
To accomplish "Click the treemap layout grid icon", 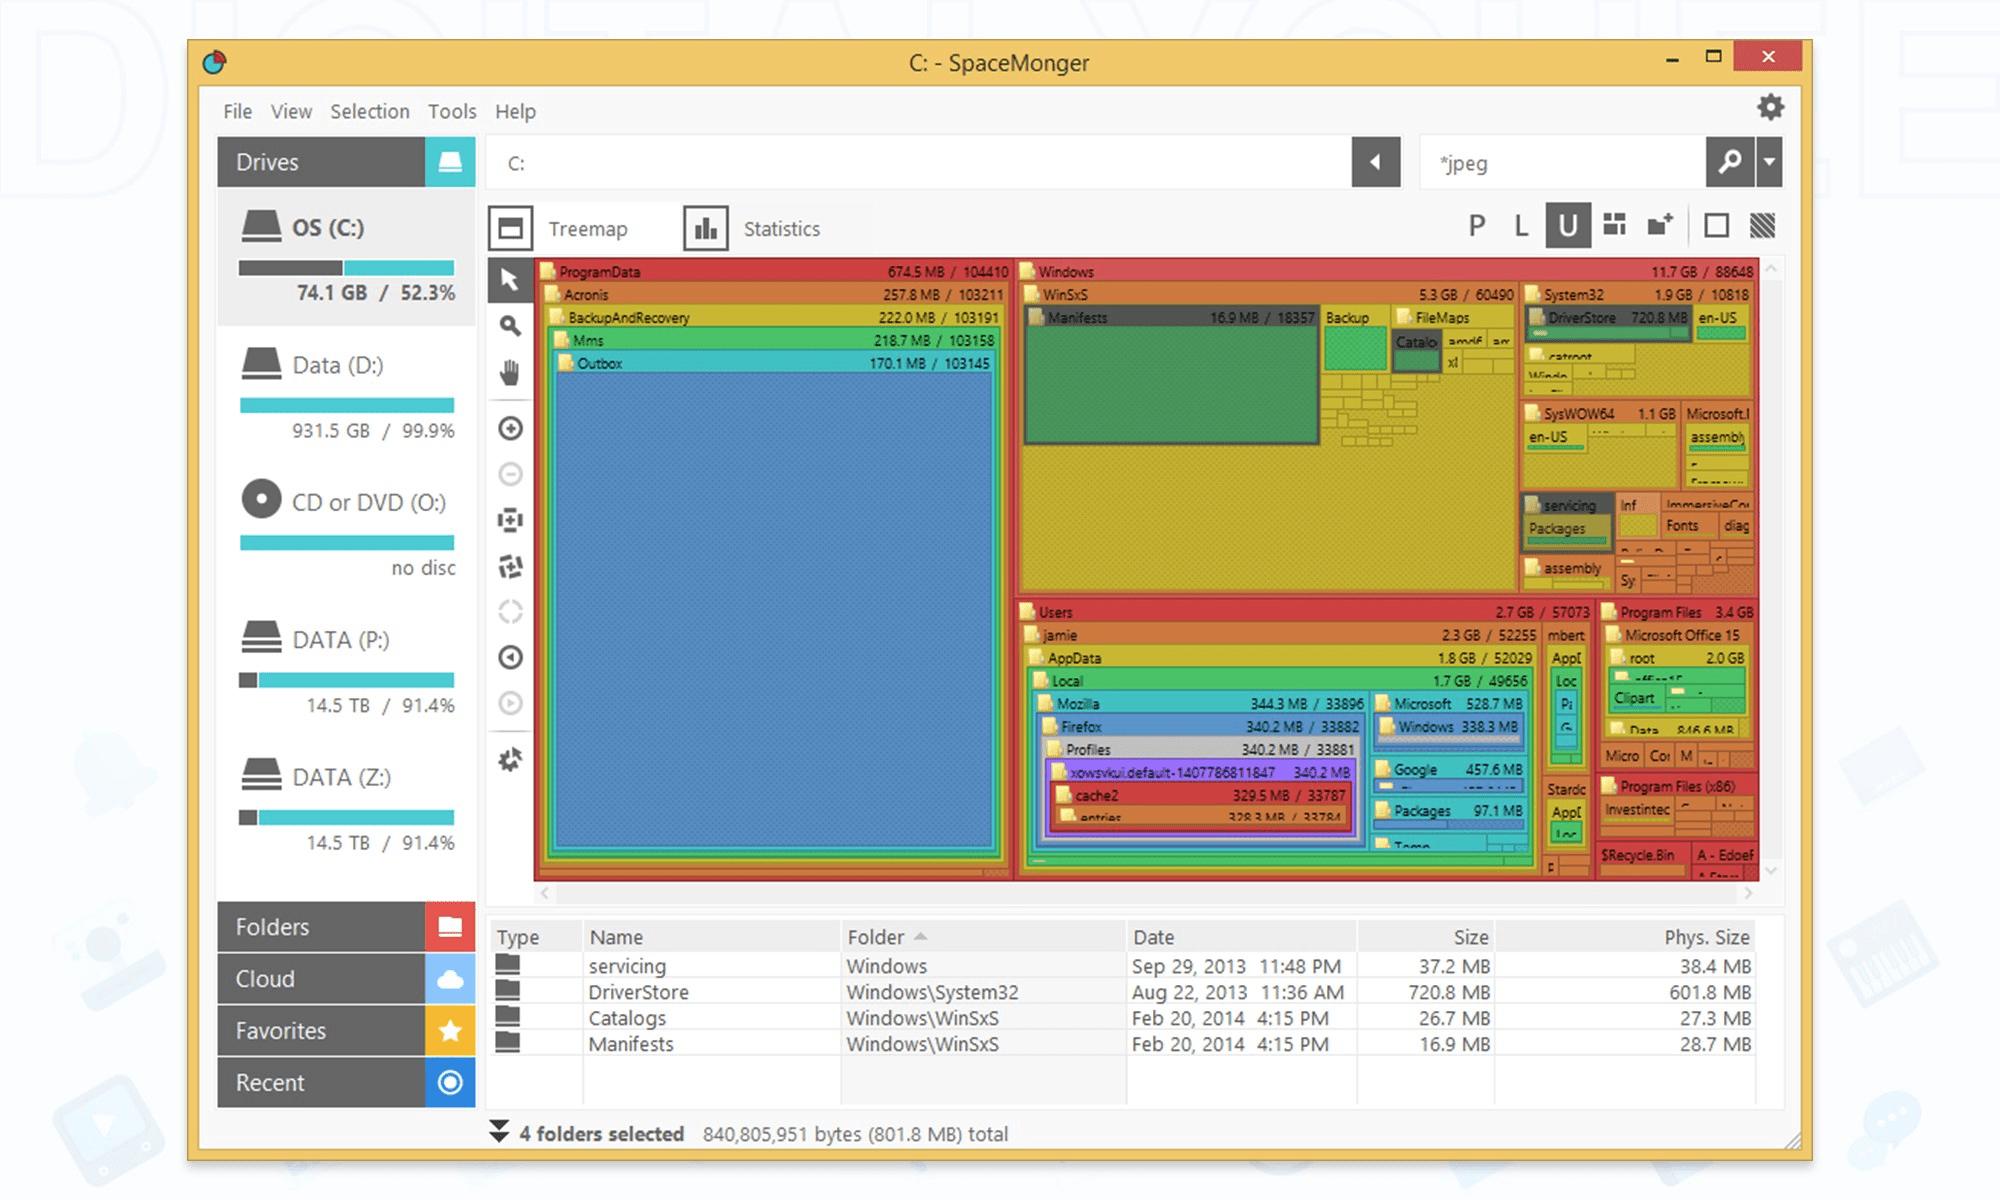I will (1615, 225).
